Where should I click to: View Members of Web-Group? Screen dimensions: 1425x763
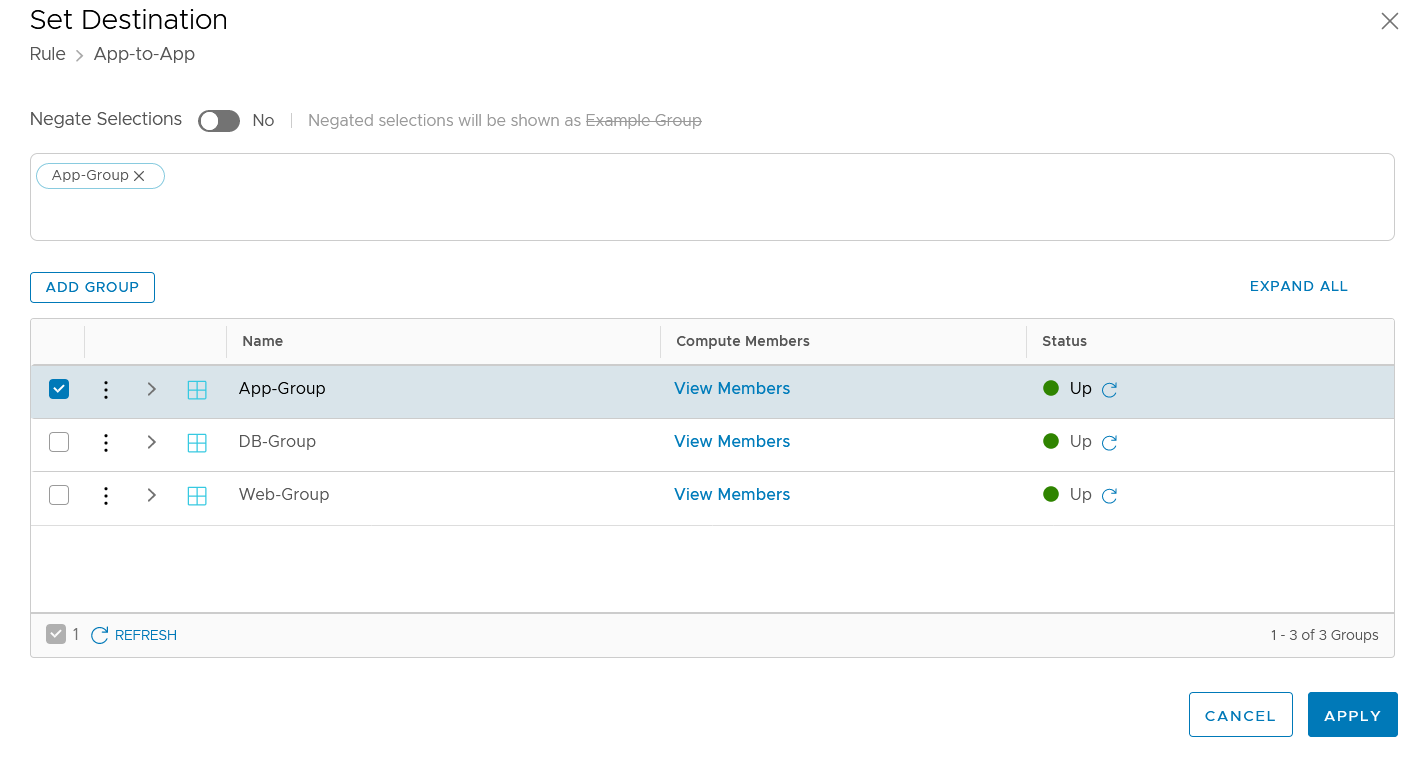point(732,495)
